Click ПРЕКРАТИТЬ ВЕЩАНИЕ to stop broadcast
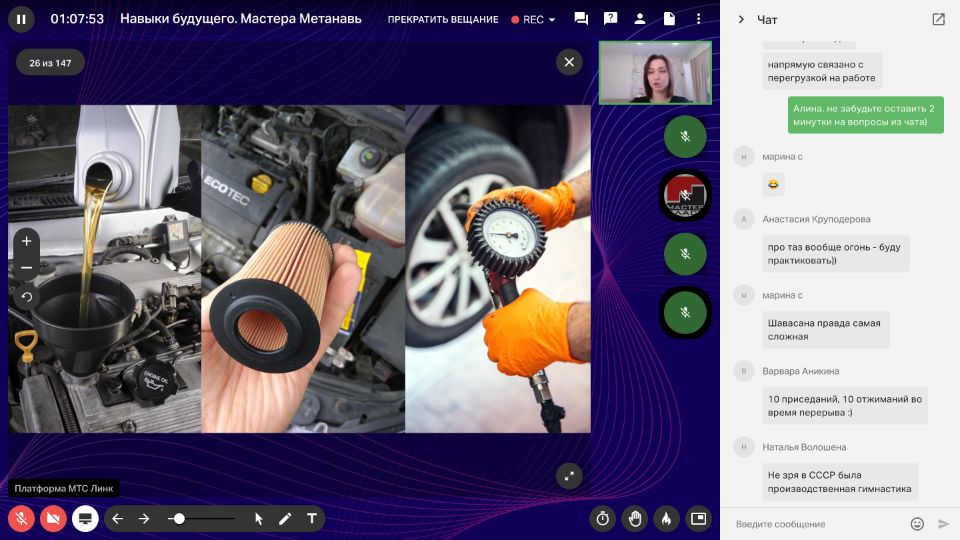This screenshot has height=540, width=960. pyautogui.click(x=442, y=19)
